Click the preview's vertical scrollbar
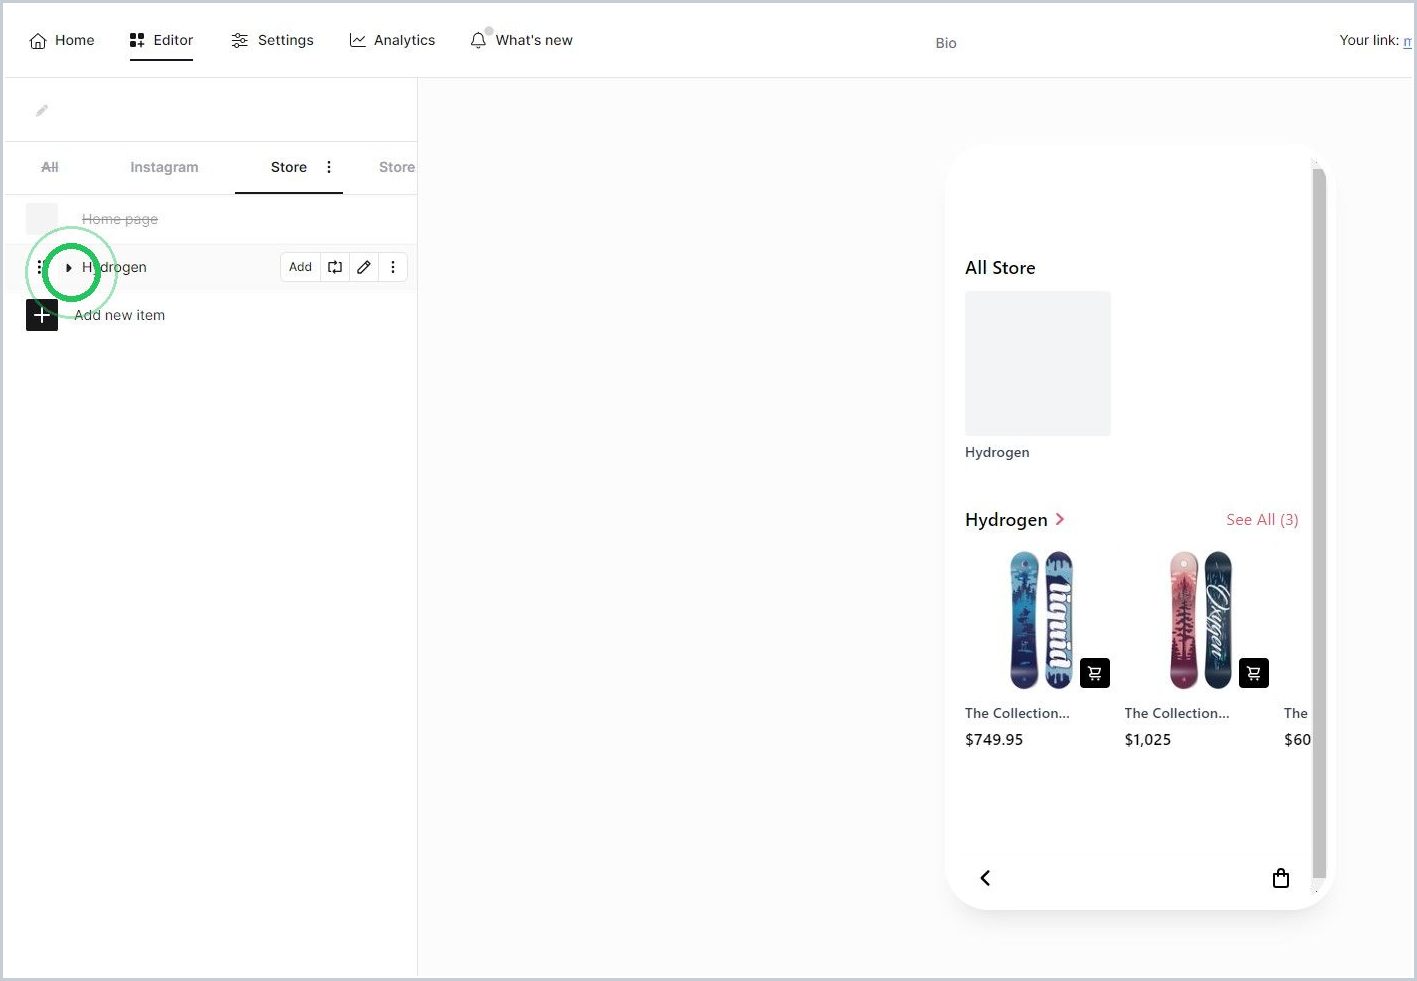Image resolution: width=1417 pixels, height=981 pixels. pos(1319,525)
